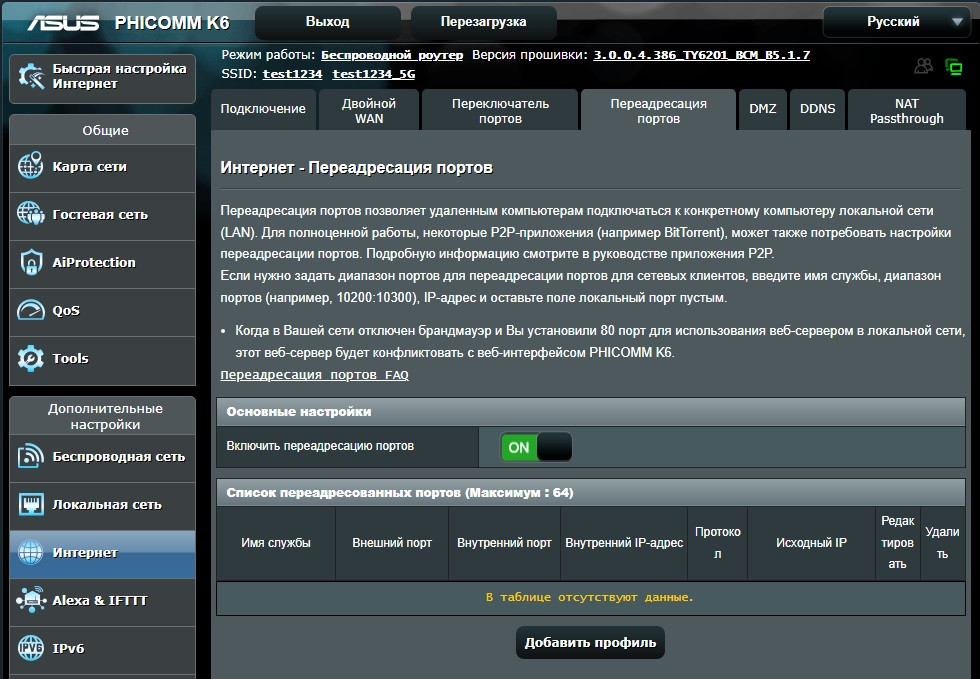Open the firmware version link
Viewport: 980px width, 679px height.
tap(701, 55)
